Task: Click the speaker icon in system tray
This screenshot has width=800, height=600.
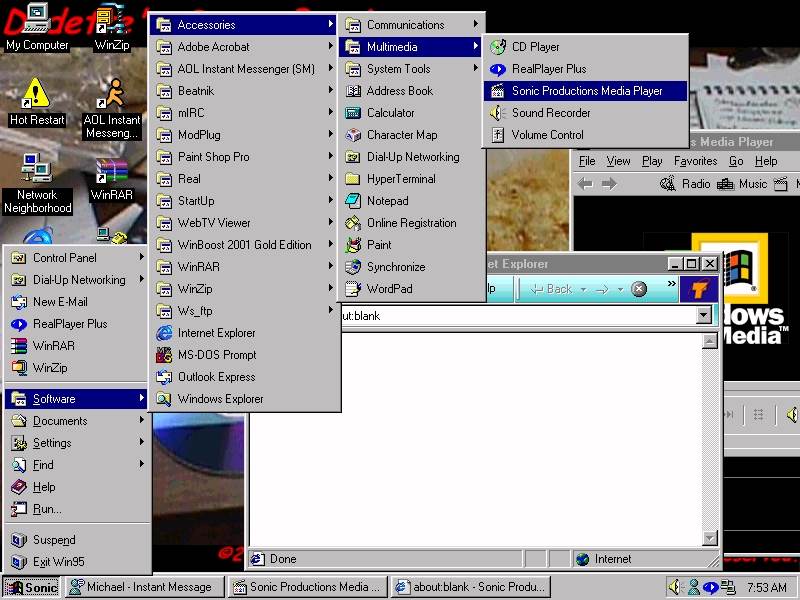Action: coord(675,587)
